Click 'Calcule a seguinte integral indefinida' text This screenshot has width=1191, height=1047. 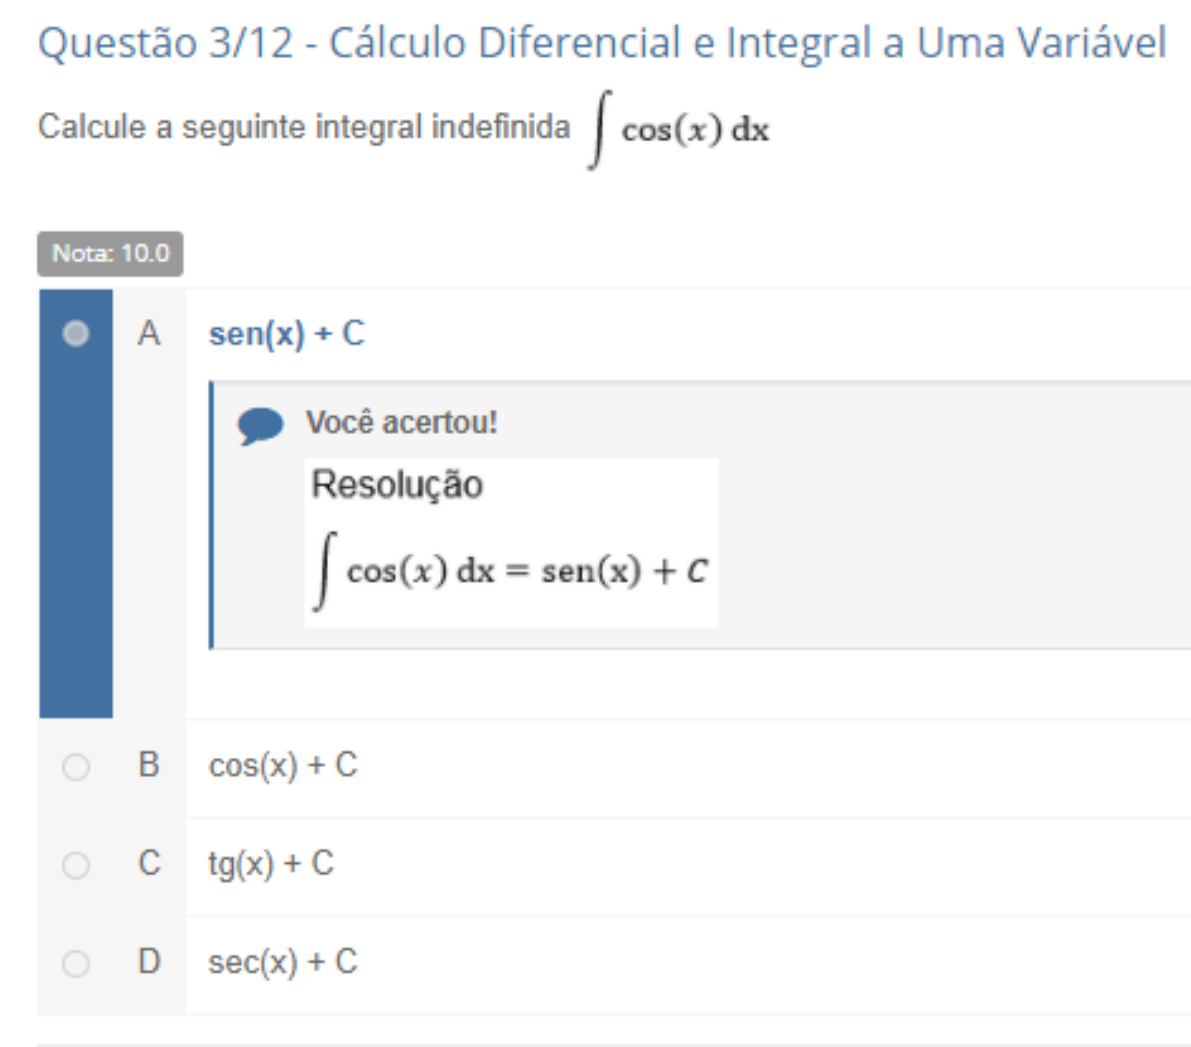(303, 128)
